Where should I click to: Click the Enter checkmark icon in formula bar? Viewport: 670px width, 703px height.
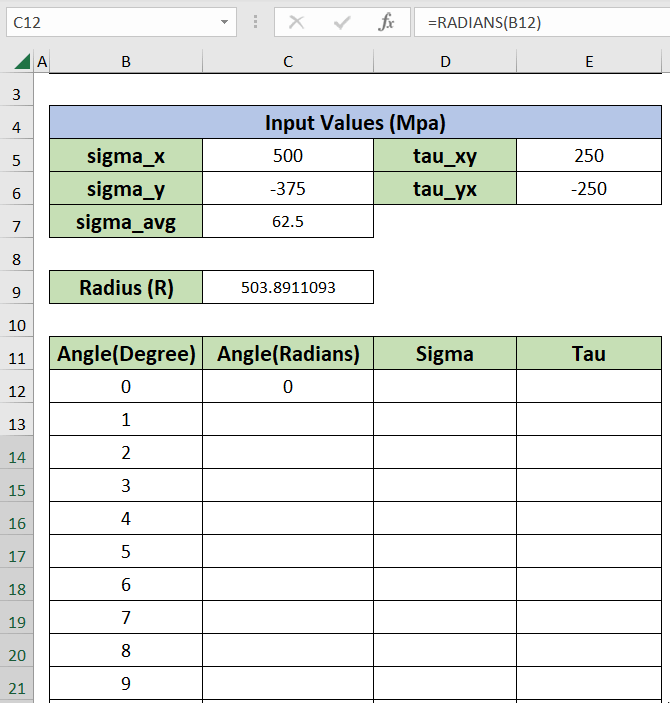click(x=342, y=22)
